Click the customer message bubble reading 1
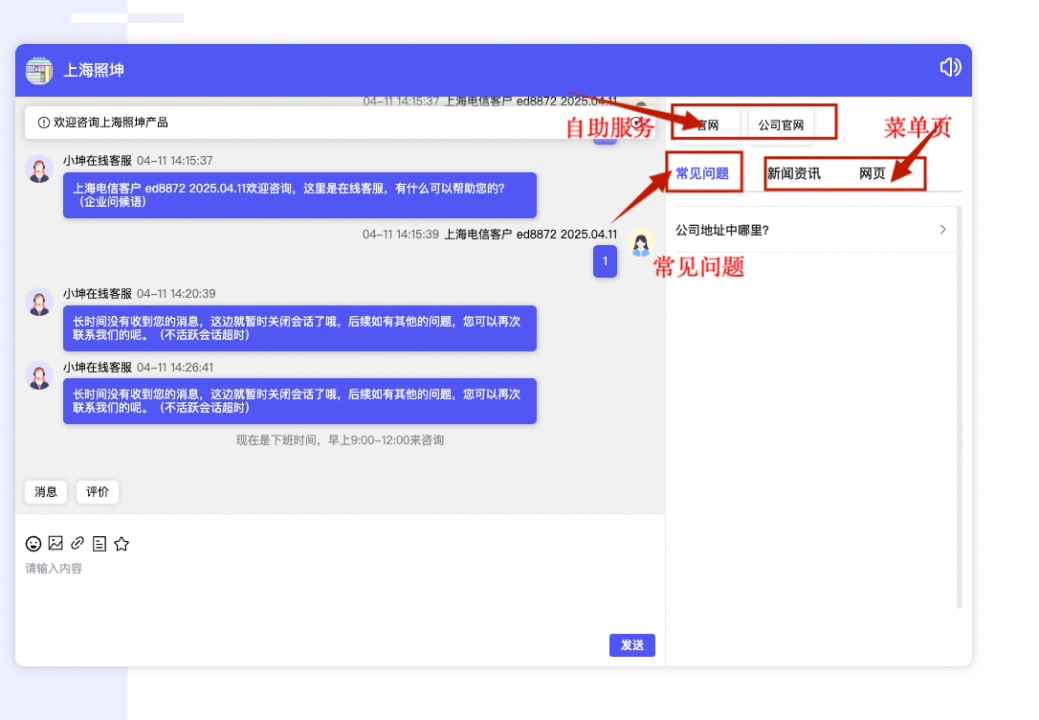Viewport: 1039px width, 720px height. click(605, 261)
